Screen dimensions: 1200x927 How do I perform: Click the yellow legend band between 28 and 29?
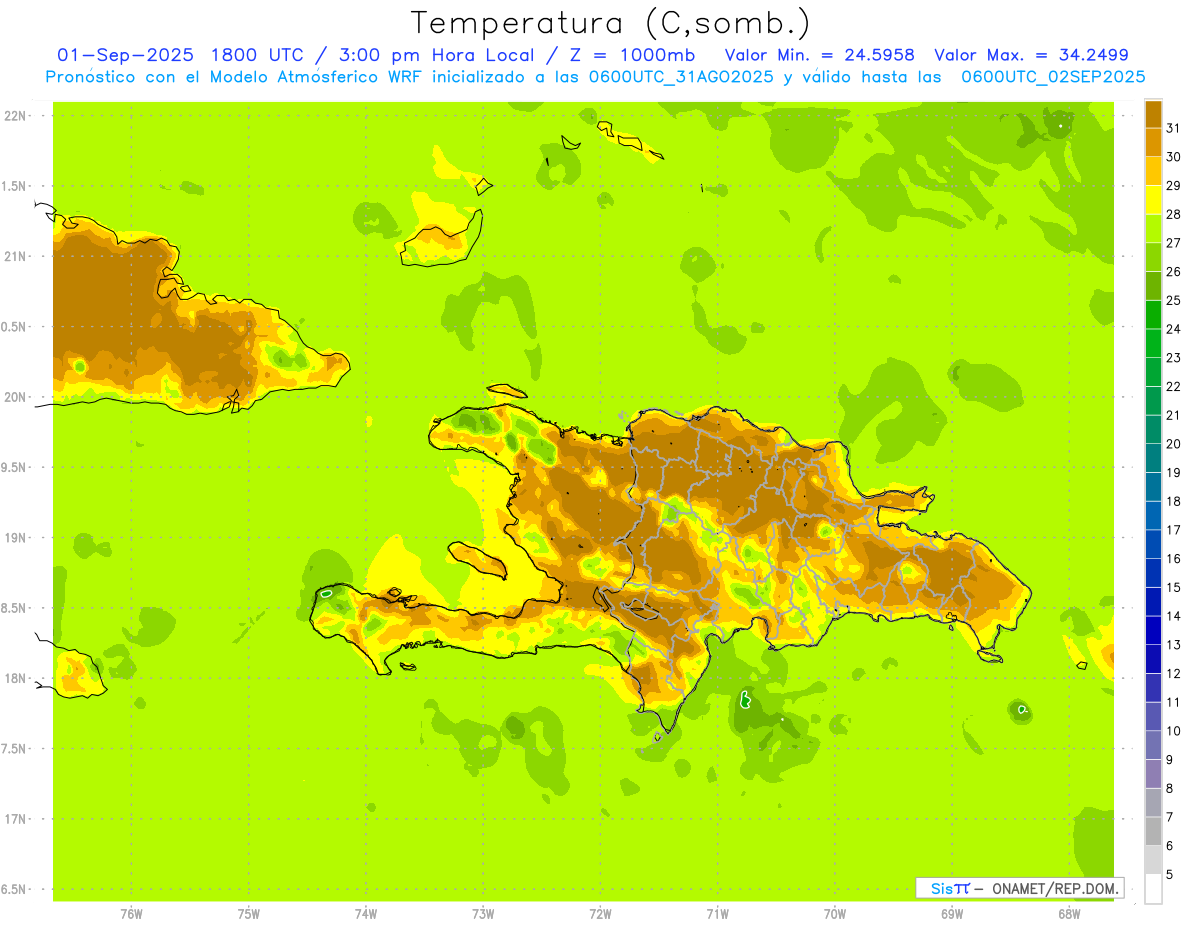pos(1153,200)
